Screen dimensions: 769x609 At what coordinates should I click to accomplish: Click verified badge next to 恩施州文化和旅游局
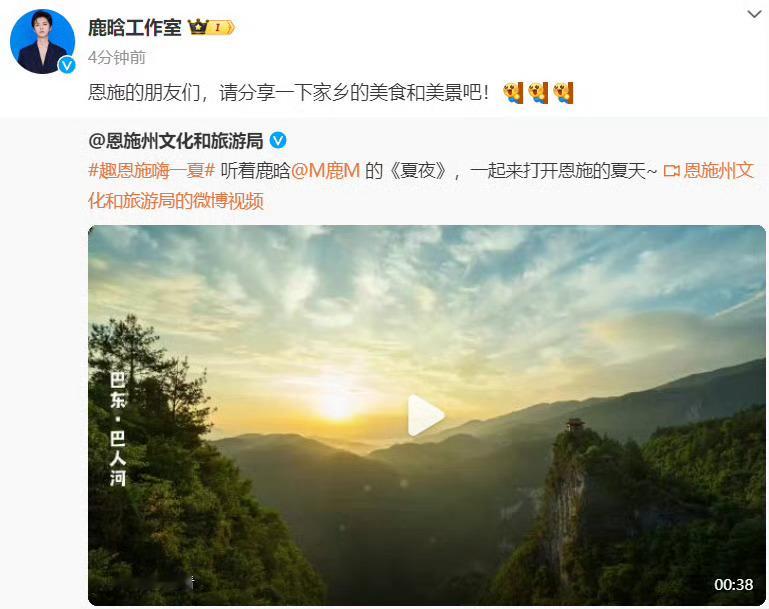[278, 141]
